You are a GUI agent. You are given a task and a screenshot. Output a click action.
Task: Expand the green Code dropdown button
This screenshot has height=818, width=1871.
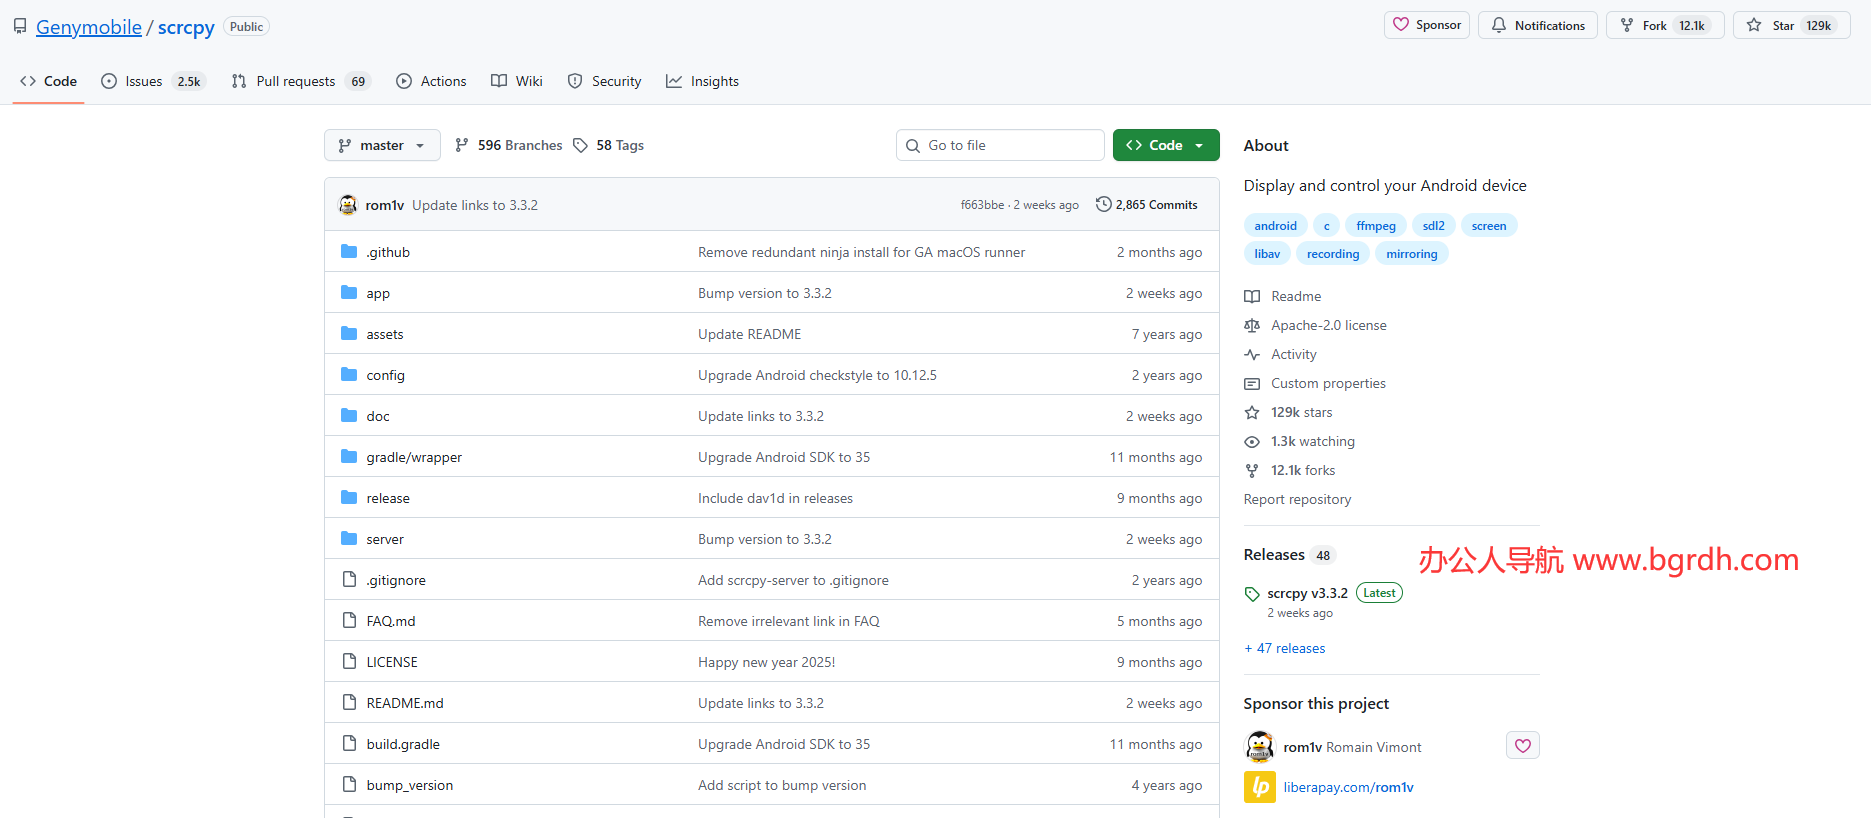click(x=1165, y=146)
